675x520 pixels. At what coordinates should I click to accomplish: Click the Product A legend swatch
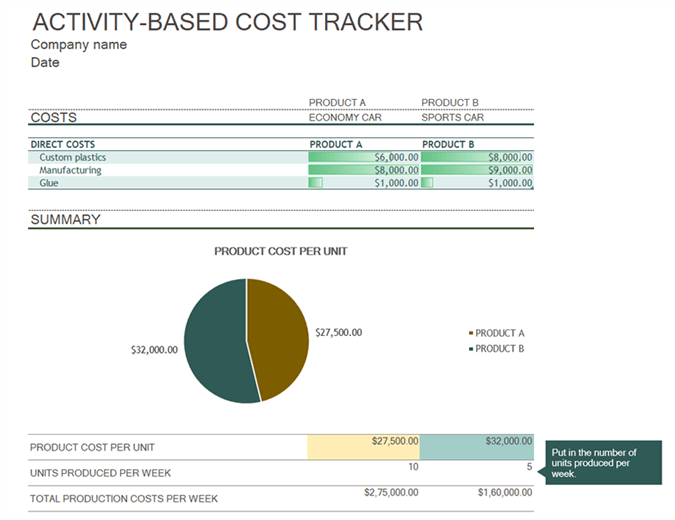[471, 333]
